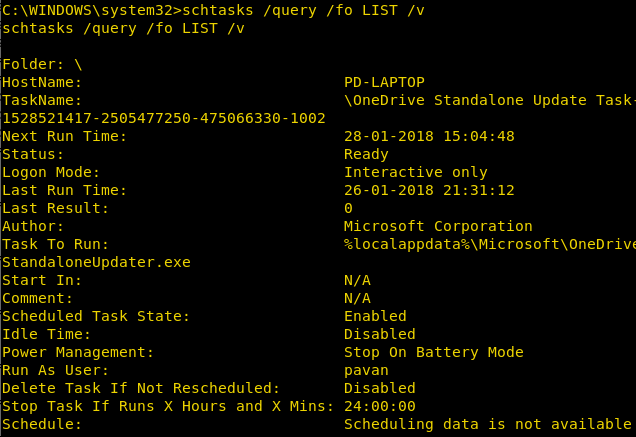The image size is (636, 437).
Task: Click the Author value Microsoft Corporation
Action: 438,226
